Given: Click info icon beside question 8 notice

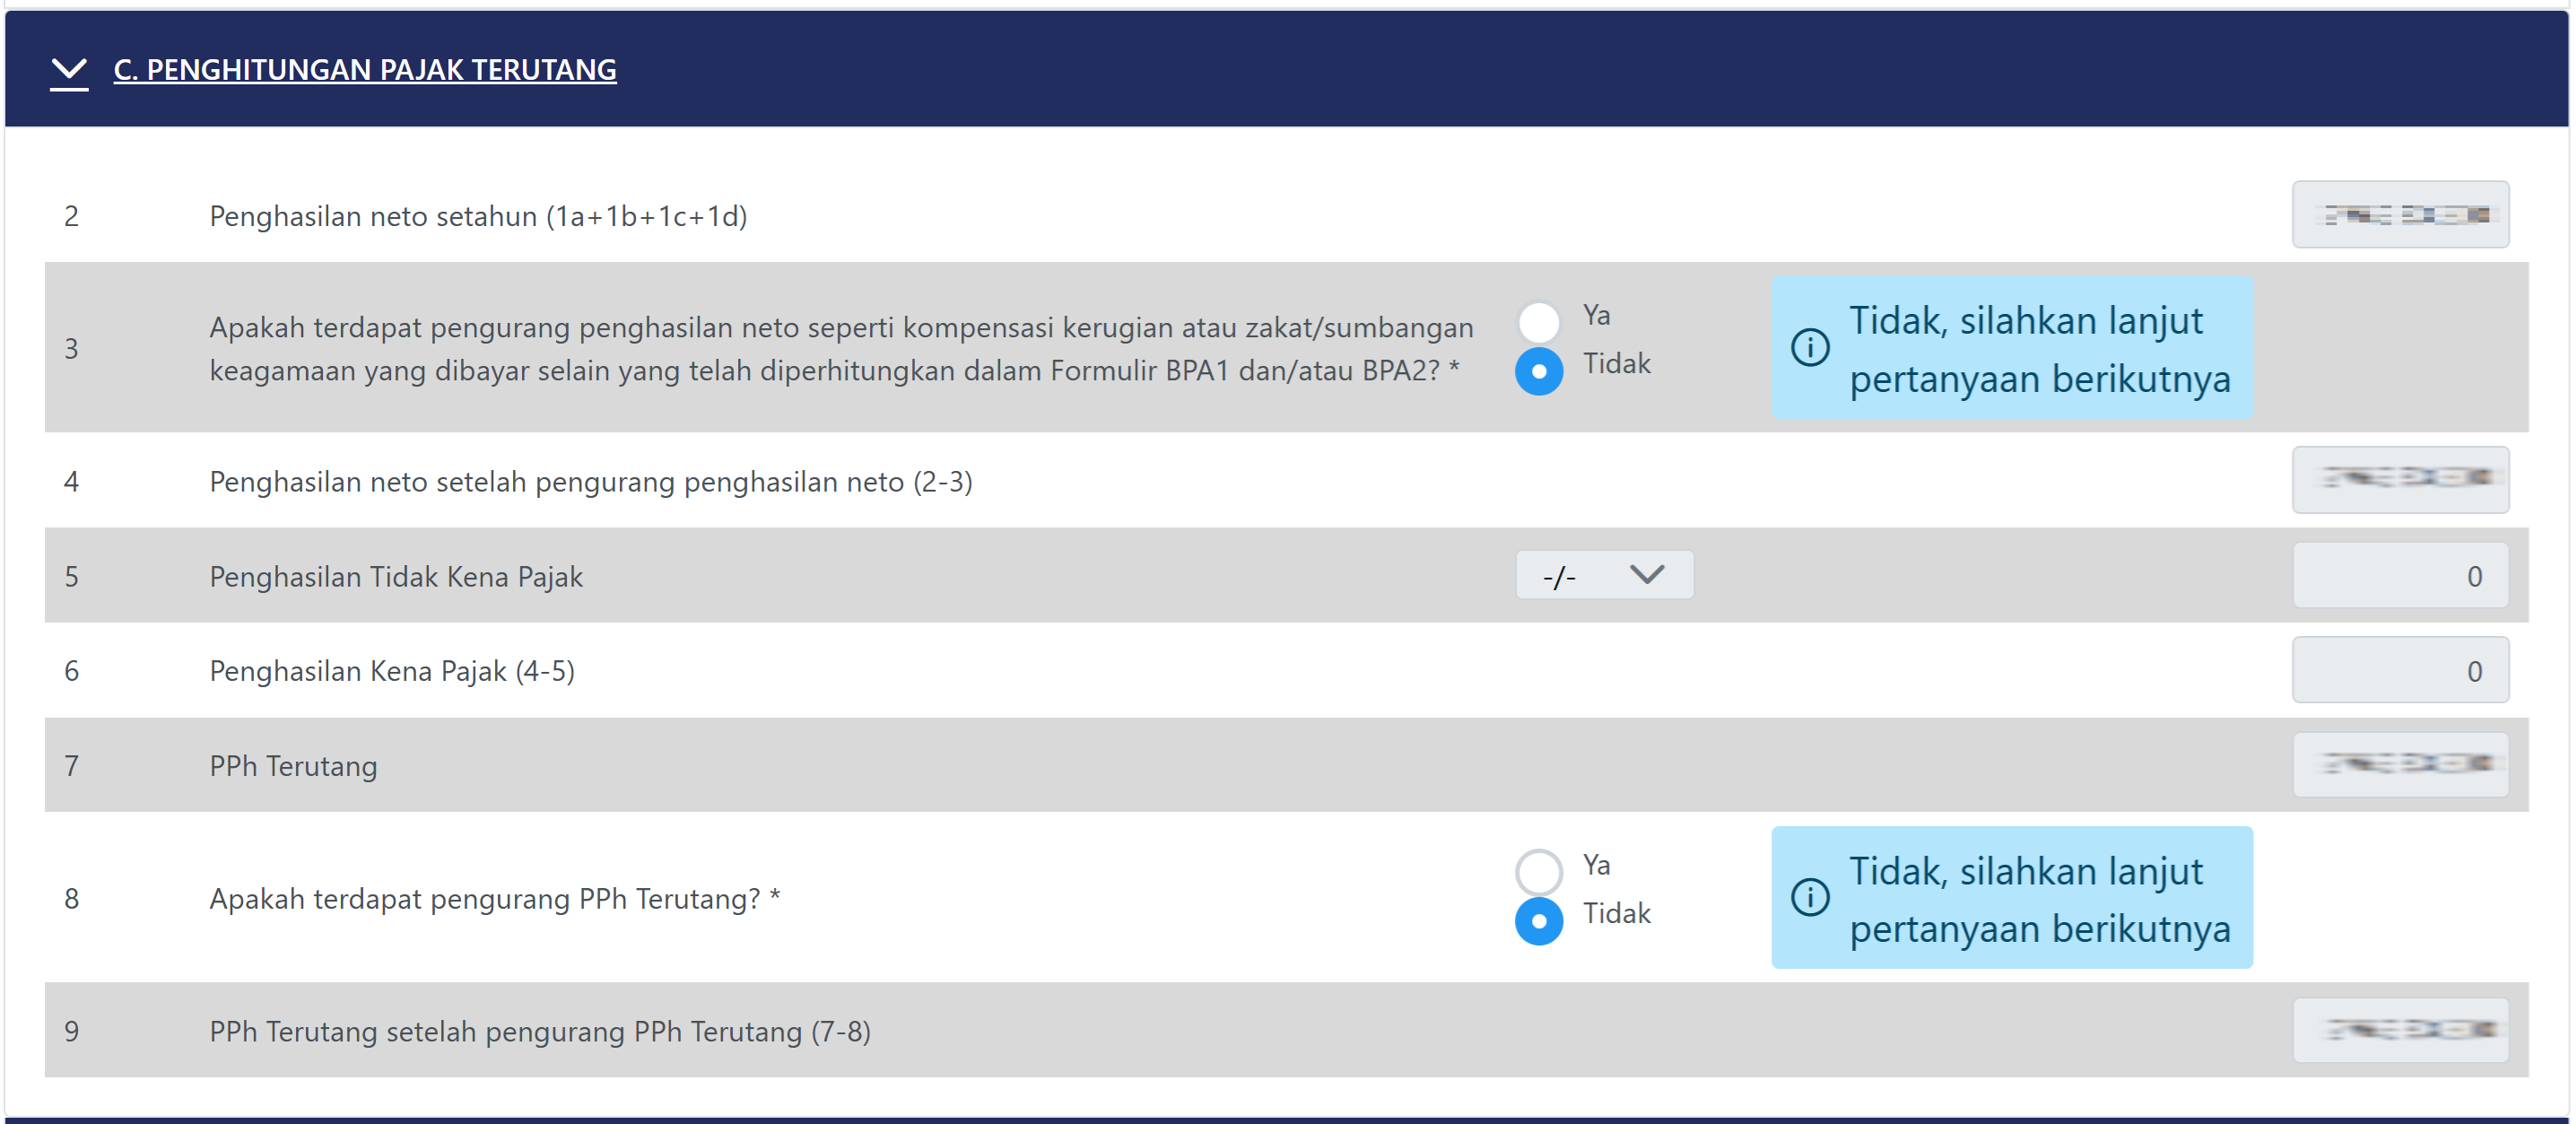Looking at the screenshot, I should tap(1809, 897).
